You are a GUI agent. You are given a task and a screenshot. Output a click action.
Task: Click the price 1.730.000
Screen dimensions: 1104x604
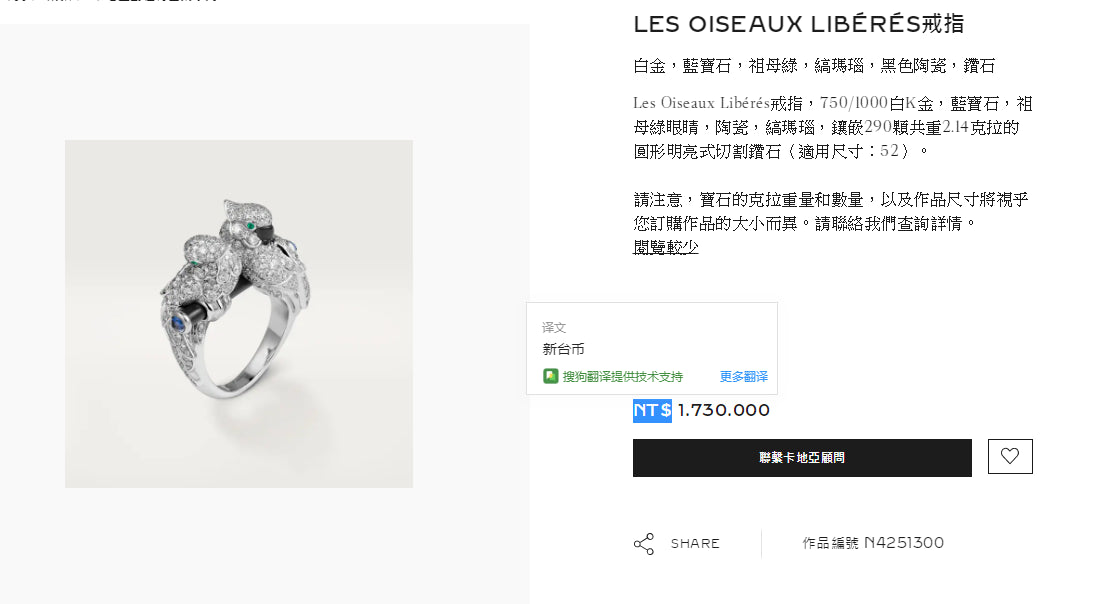[x=723, y=410]
